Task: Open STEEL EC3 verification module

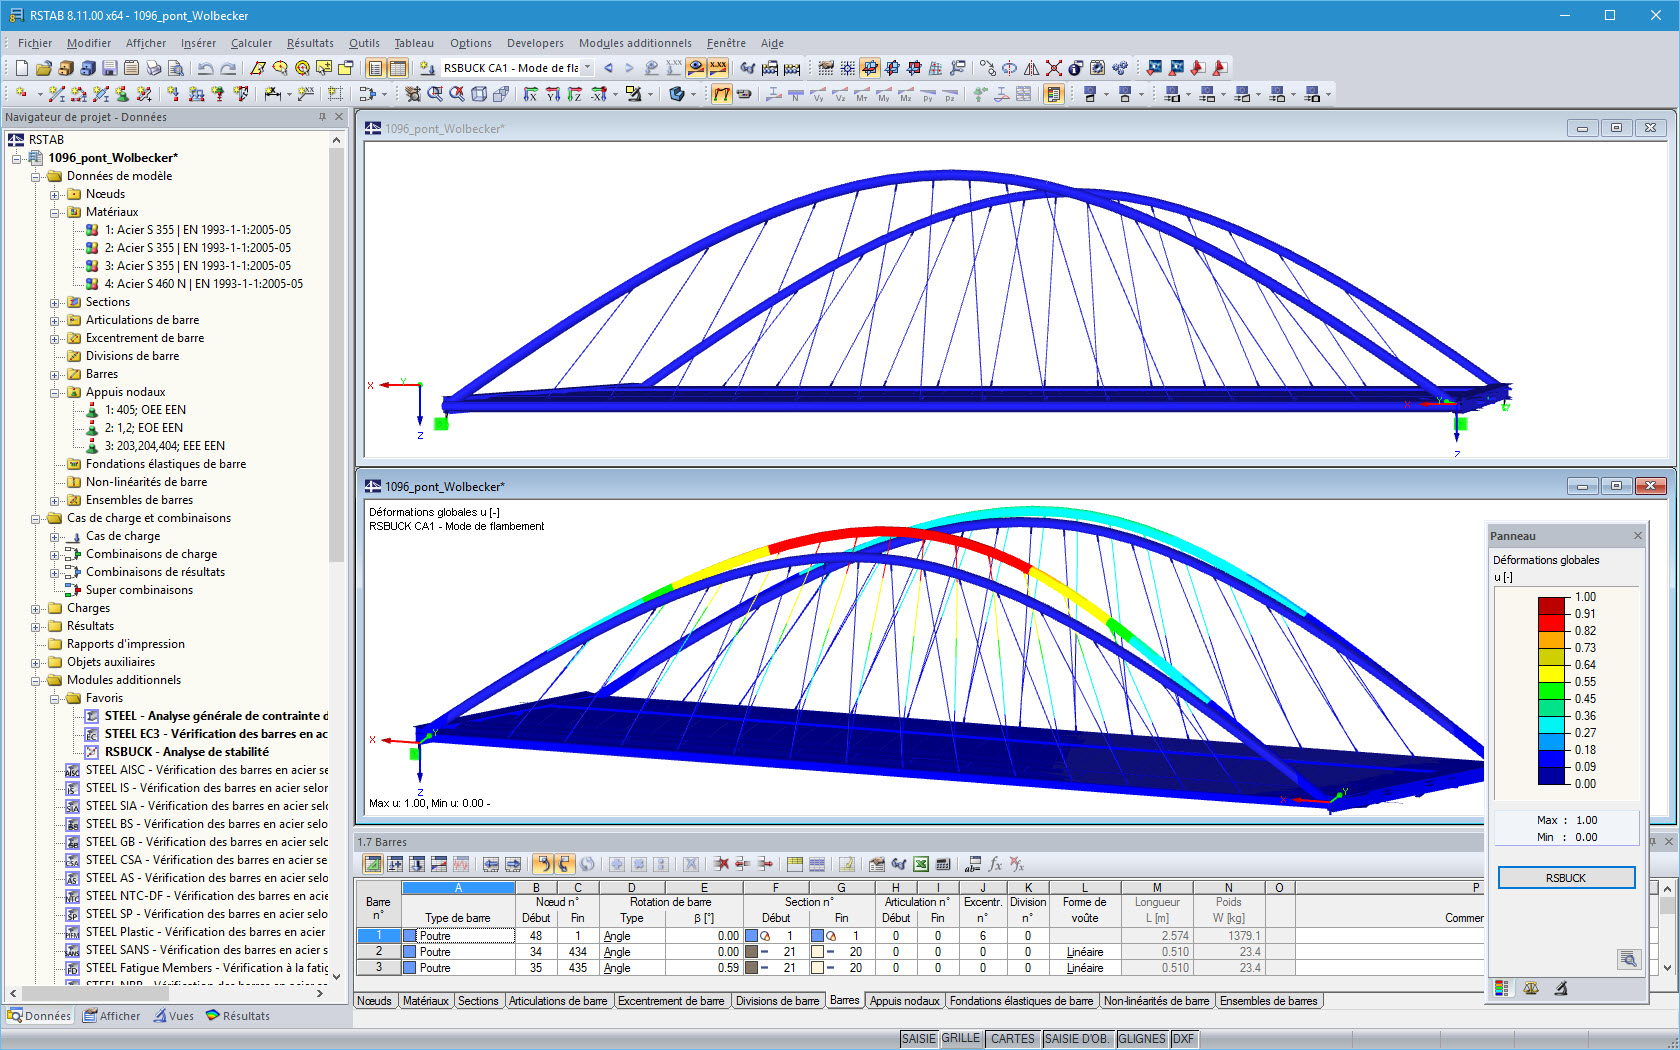Action: (x=216, y=734)
